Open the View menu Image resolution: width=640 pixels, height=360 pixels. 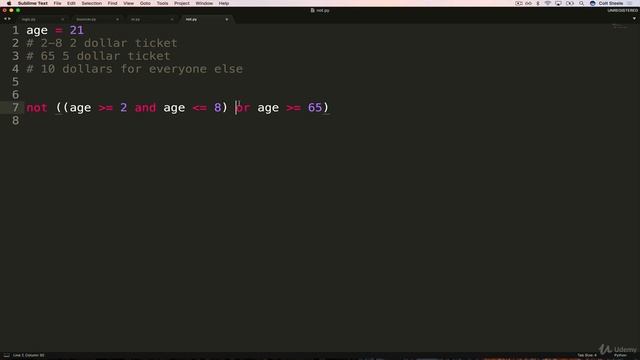click(128, 3)
